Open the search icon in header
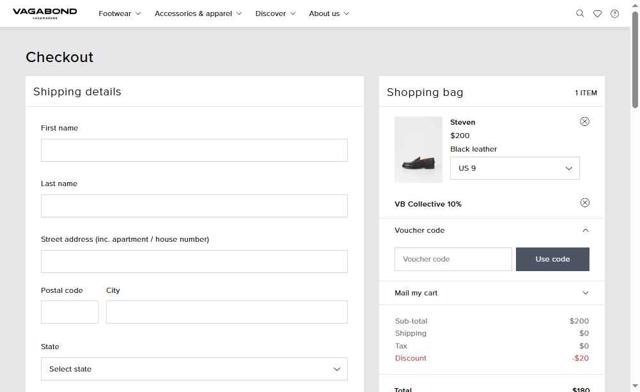This screenshot has width=640, height=392. tap(580, 13)
